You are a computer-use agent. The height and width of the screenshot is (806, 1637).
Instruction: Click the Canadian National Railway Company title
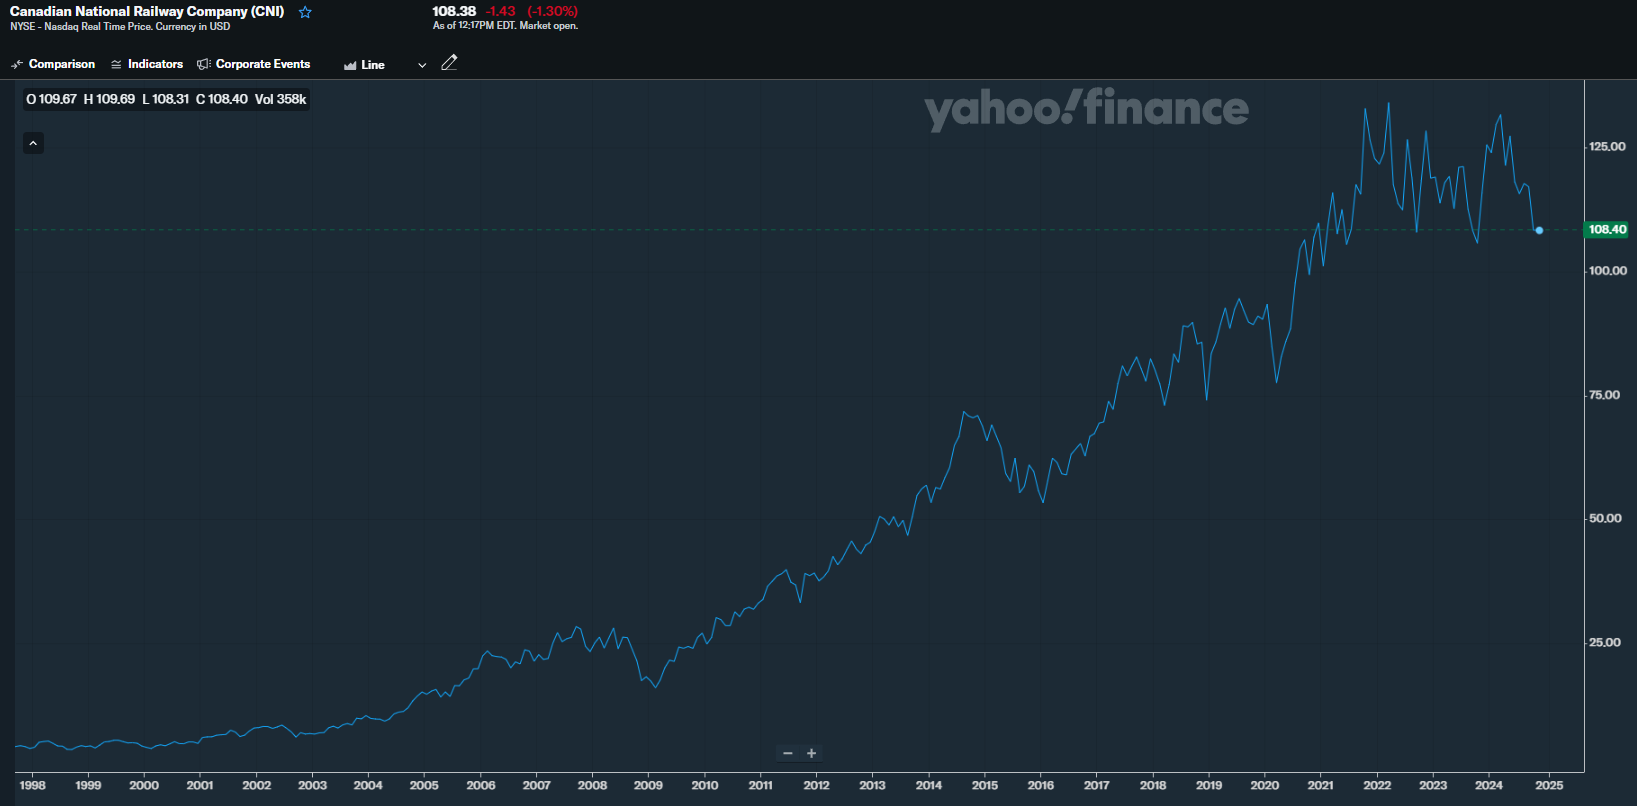(x=147, y=12)
